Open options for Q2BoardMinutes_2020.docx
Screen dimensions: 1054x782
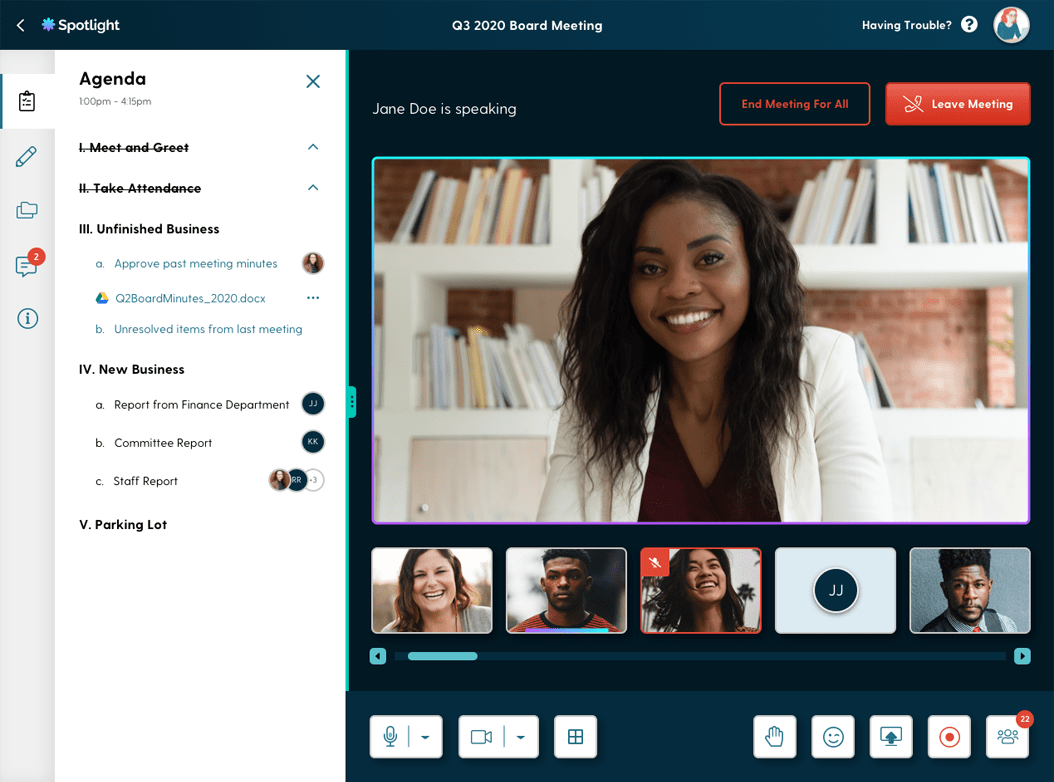(x=313, y=297)
